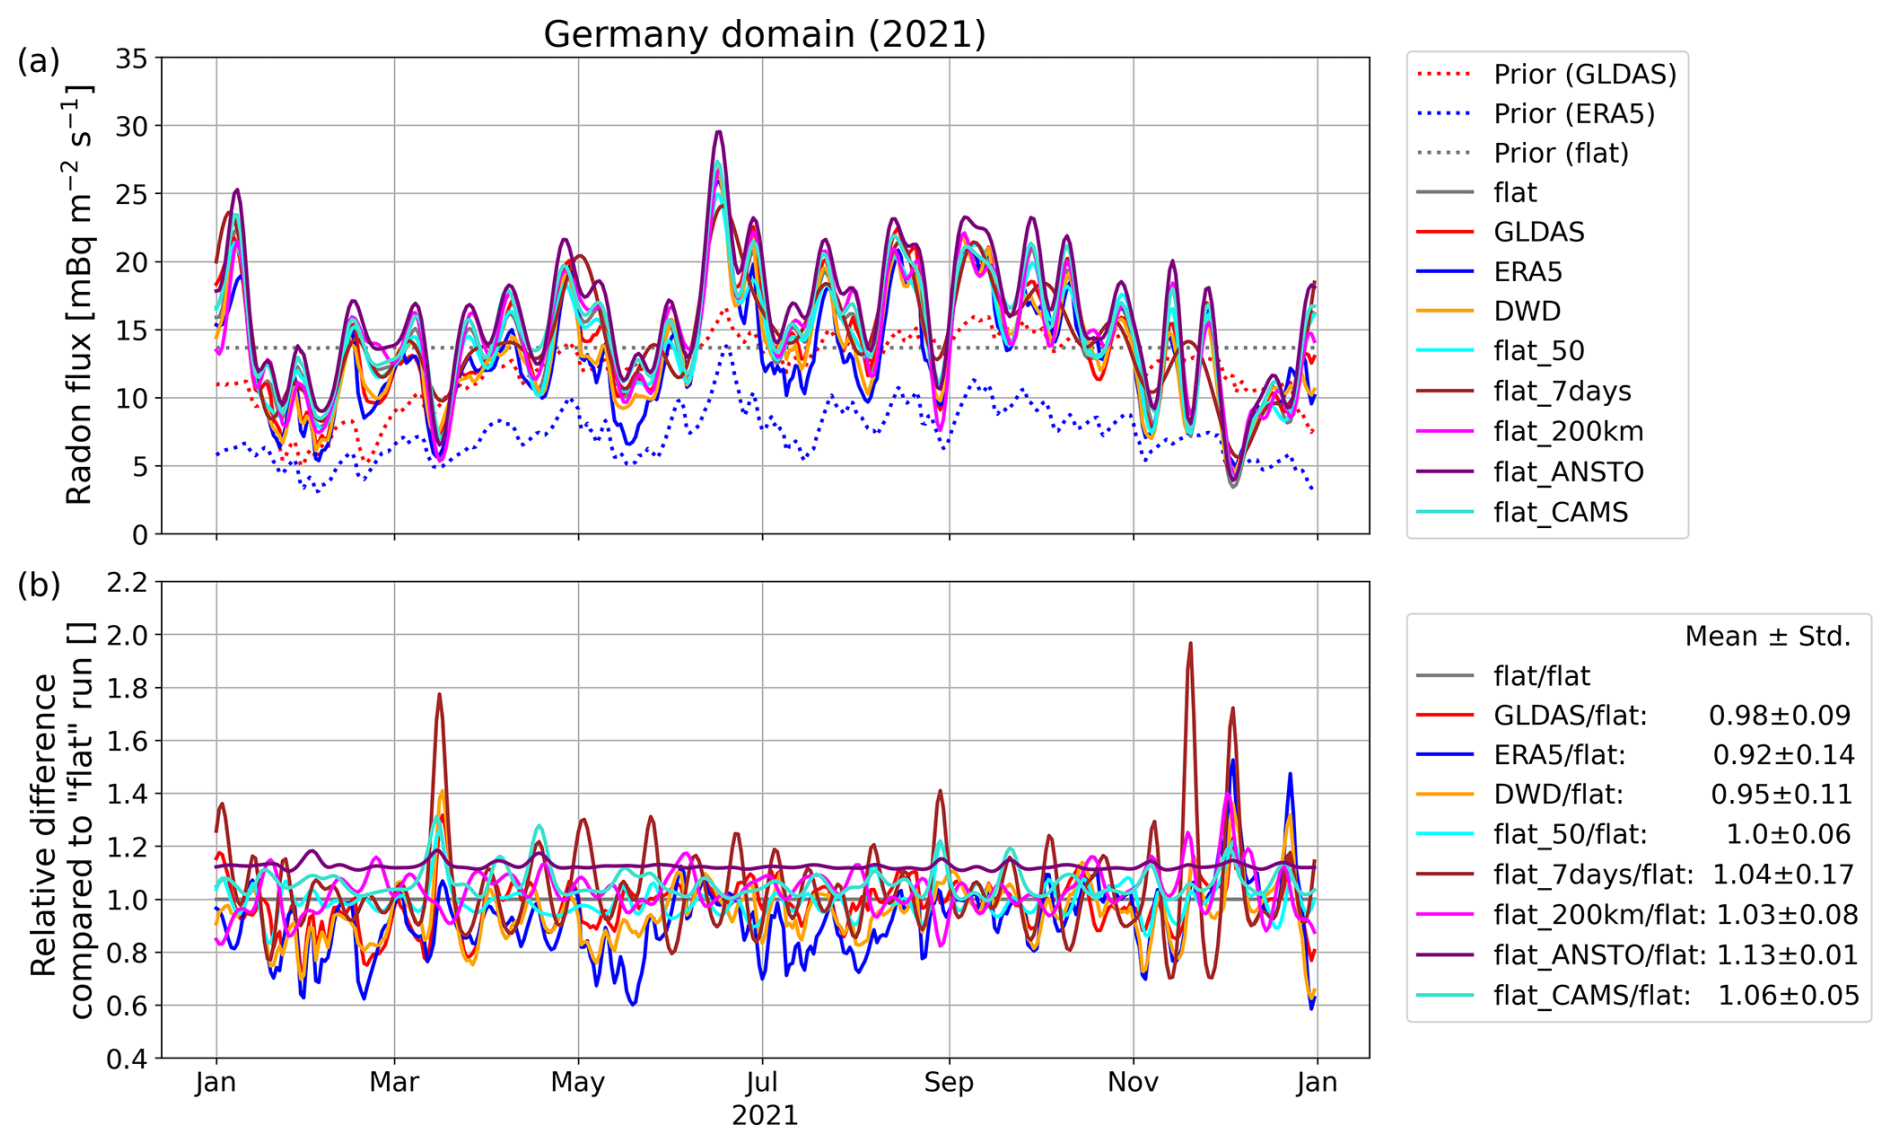1892x1144 pixels.
Task: Click the red dotted Prior (GLDAS) legend line
Action: click(x=1444, y=74)
